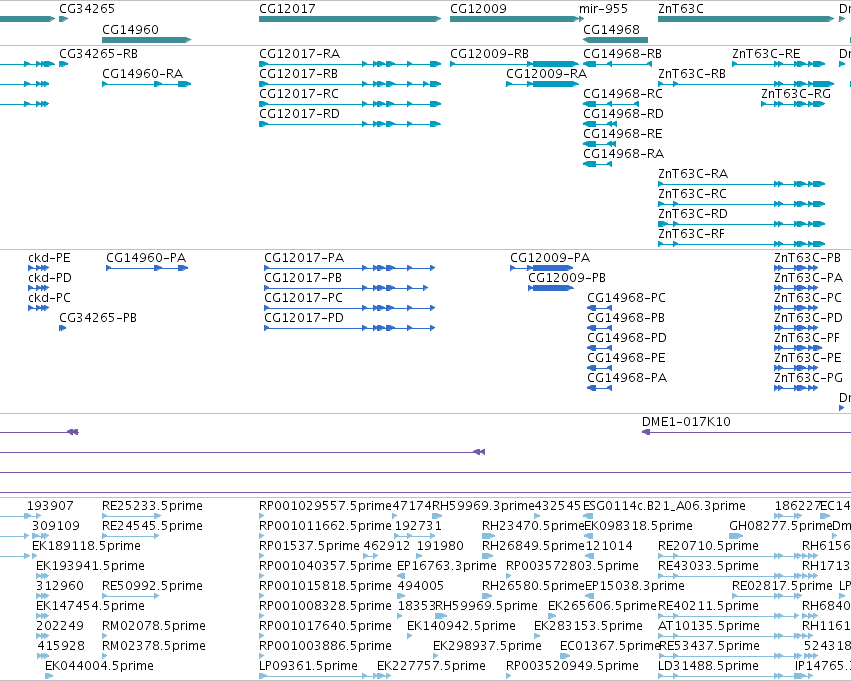Click protein ZnT63C-PG label
This screenshot has width=851, height=681.
(x=808, y=379)
